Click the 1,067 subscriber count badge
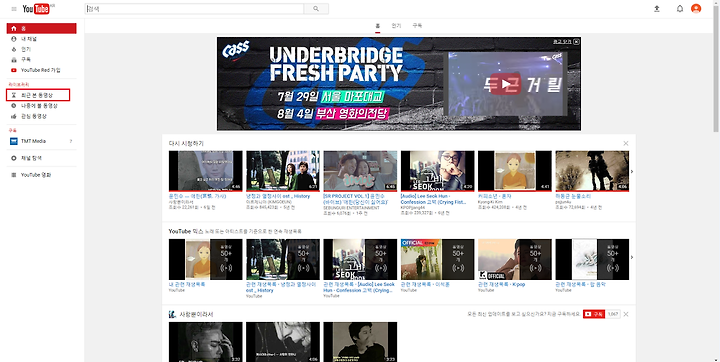This screenshot has width=720, height=362. tap(613, 314)
